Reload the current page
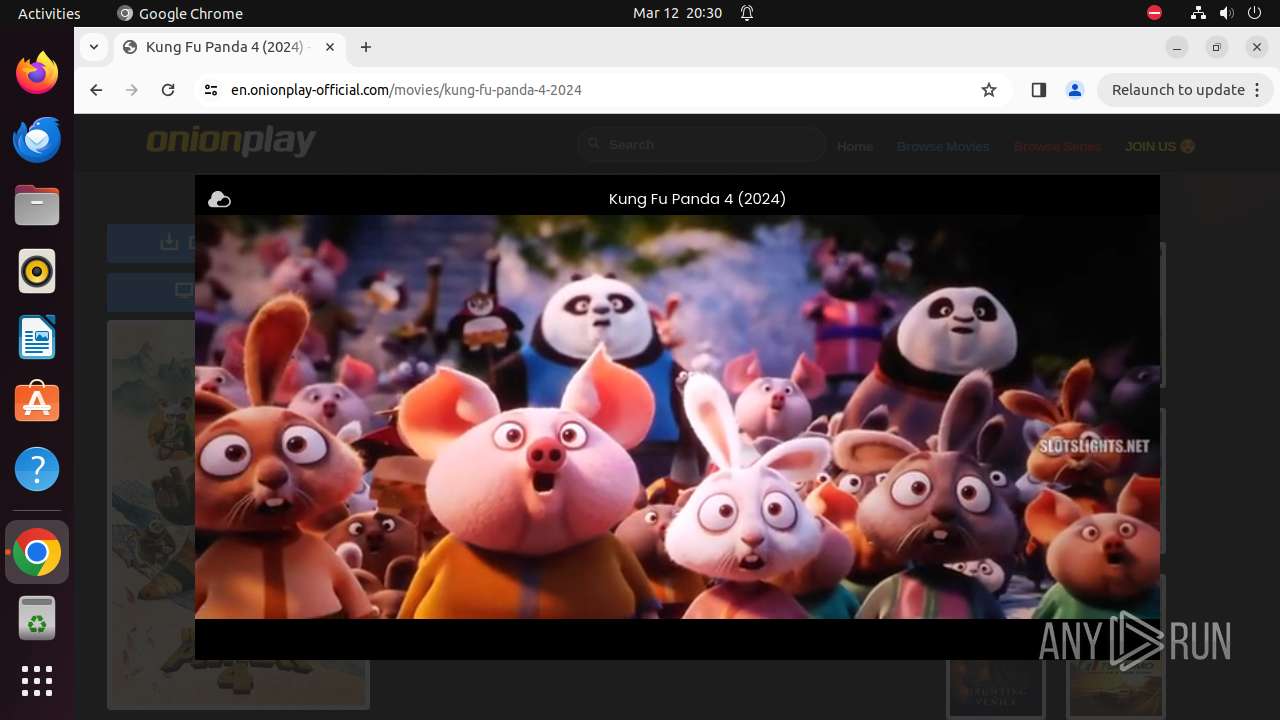Viewport: 1280px width, 720px height. pos(168,90)
